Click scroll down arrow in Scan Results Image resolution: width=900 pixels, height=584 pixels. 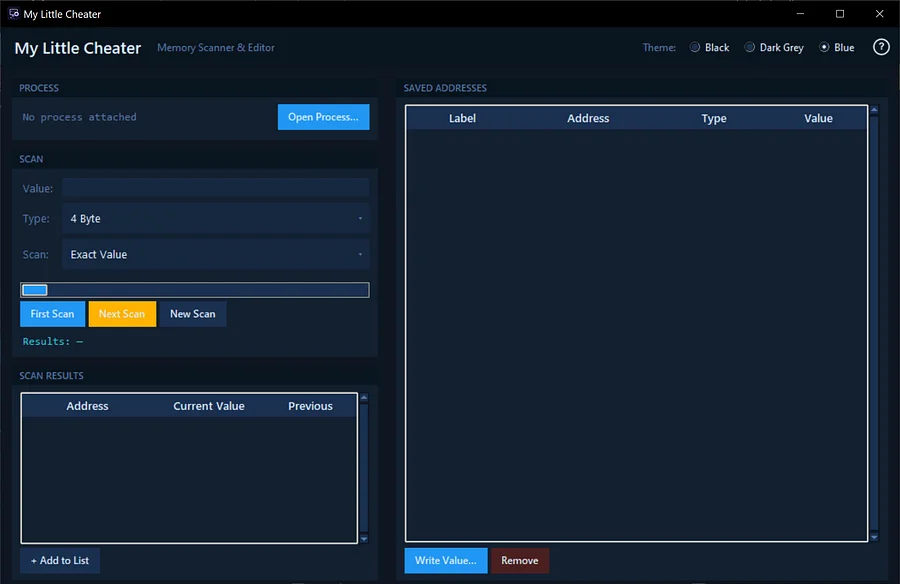[x=364, y=539]
